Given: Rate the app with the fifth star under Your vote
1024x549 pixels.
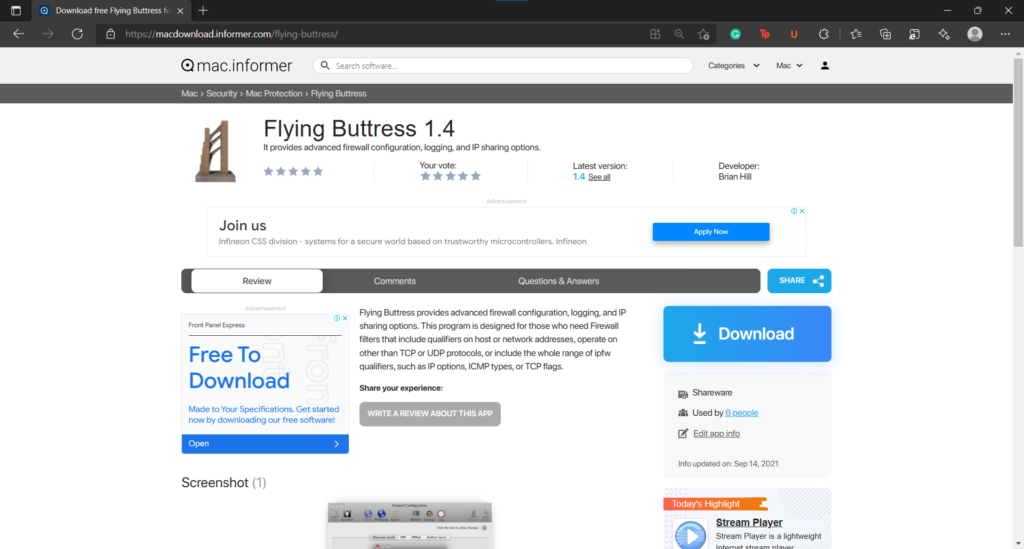Looking at the screenshot, I should point(475,176).
